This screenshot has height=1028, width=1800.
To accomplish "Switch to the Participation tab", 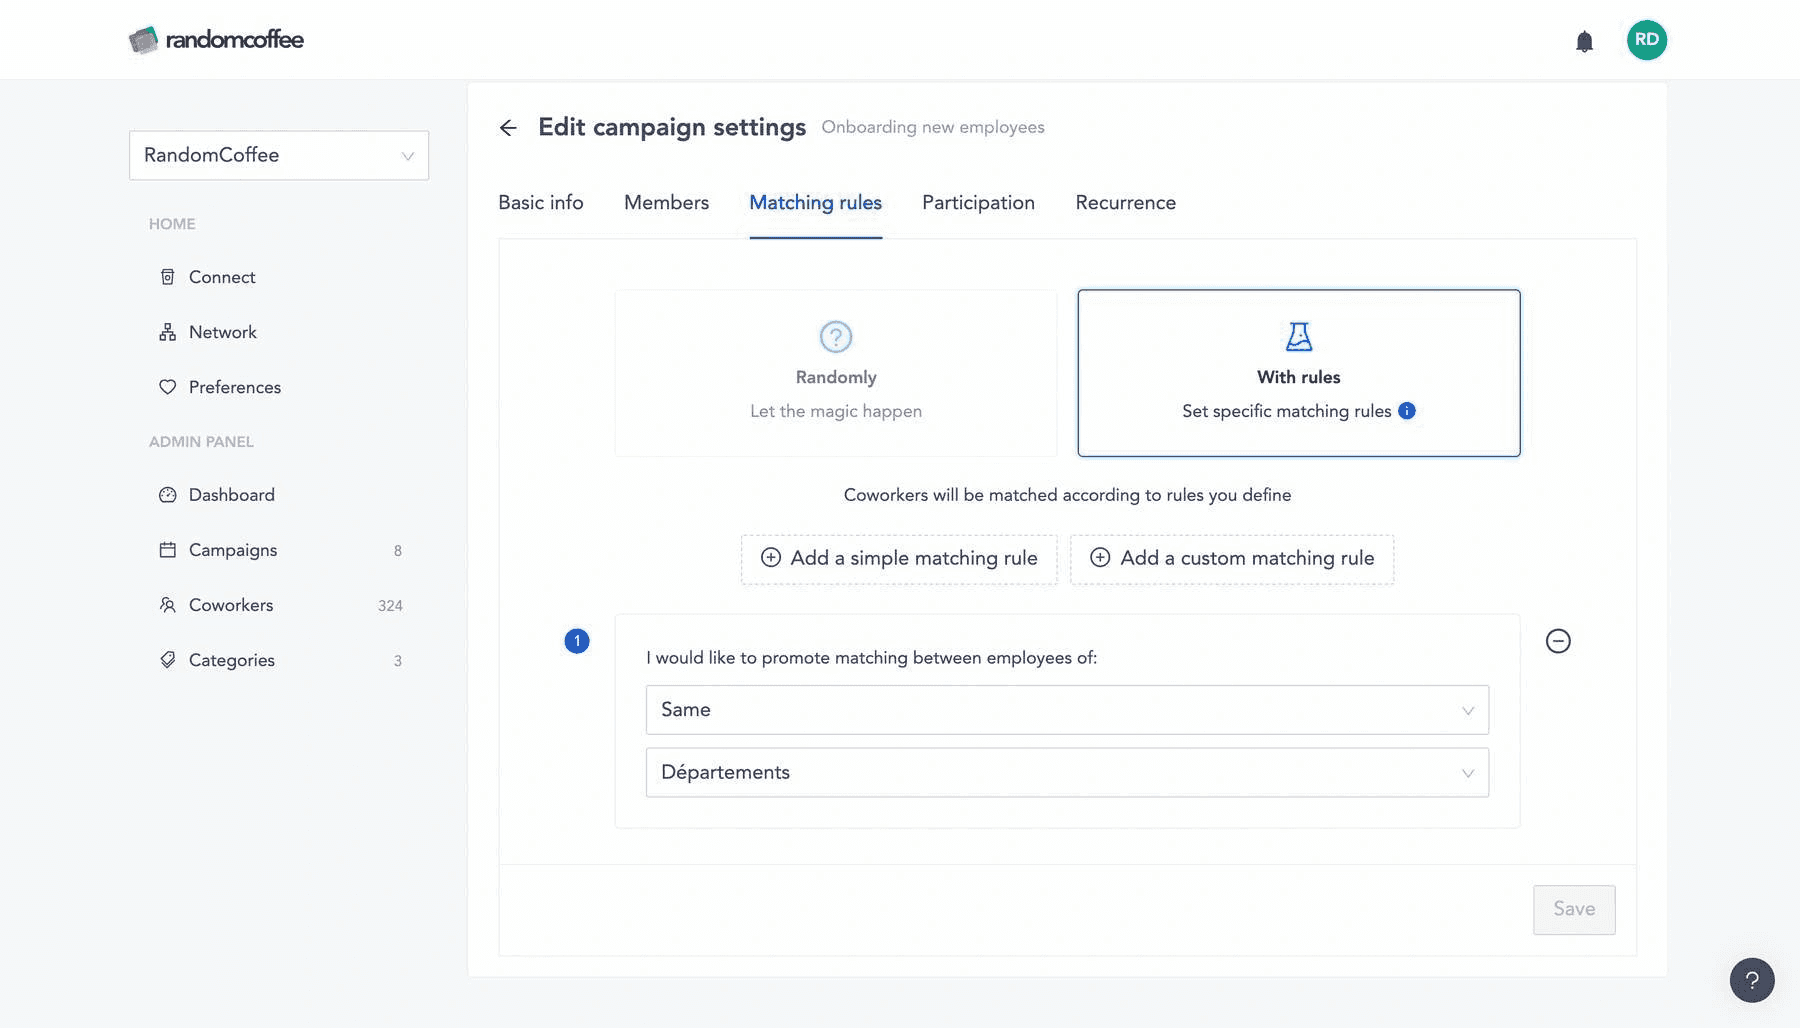I will click(978, 203).
